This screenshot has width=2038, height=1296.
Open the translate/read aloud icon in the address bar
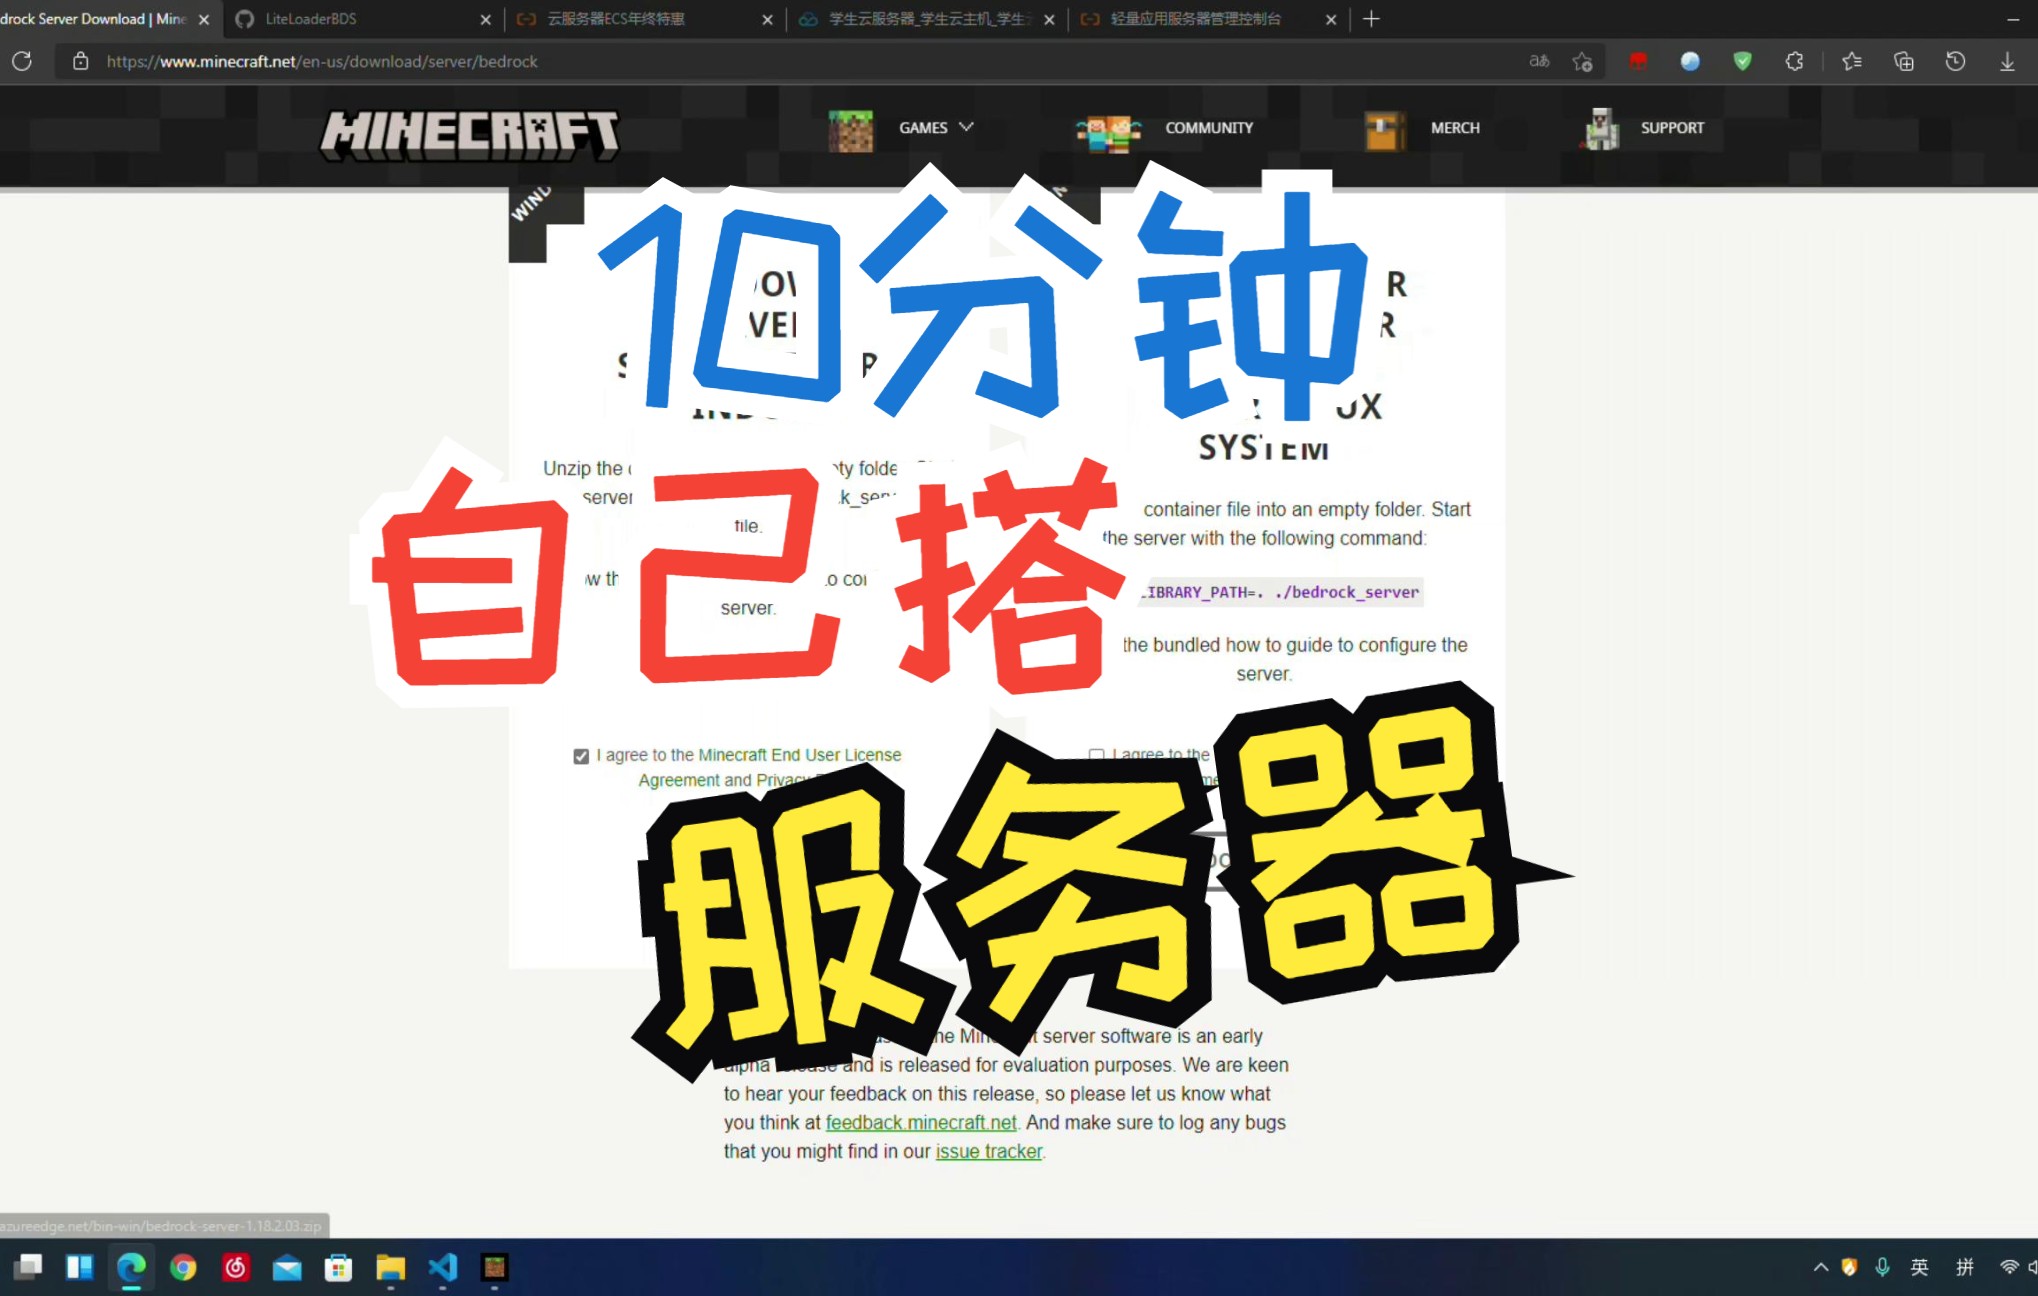pyautogui.click(x=1540, y=61)
